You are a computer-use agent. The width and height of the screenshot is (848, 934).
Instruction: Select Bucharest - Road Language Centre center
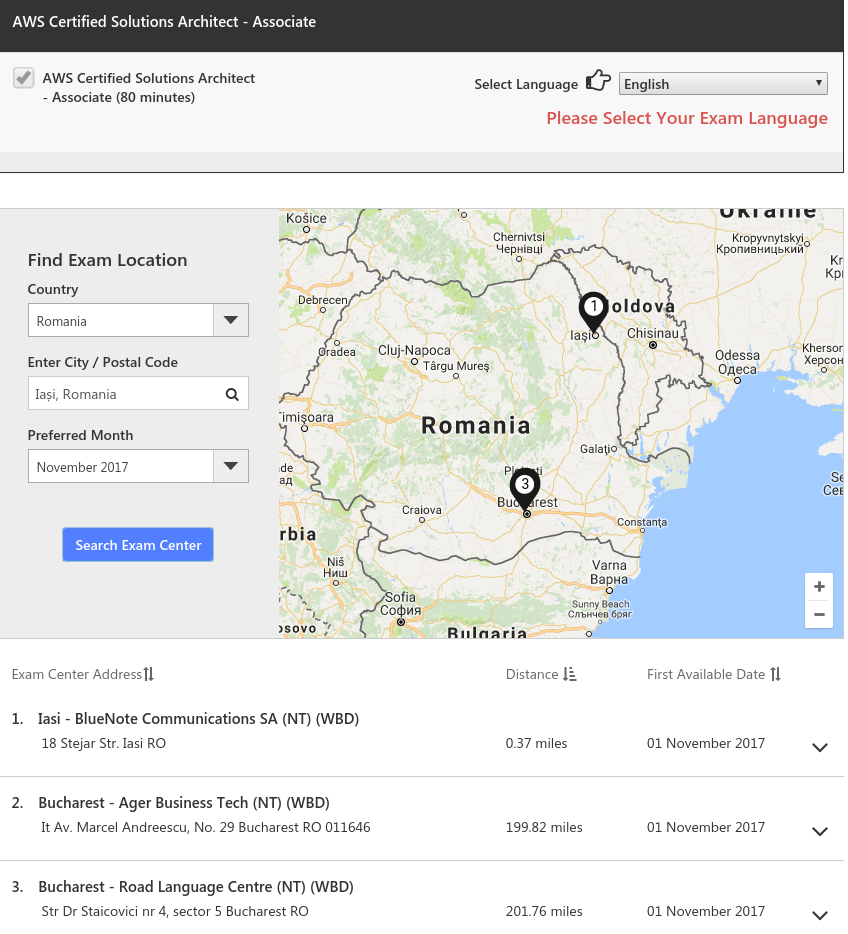click(197, 889)
